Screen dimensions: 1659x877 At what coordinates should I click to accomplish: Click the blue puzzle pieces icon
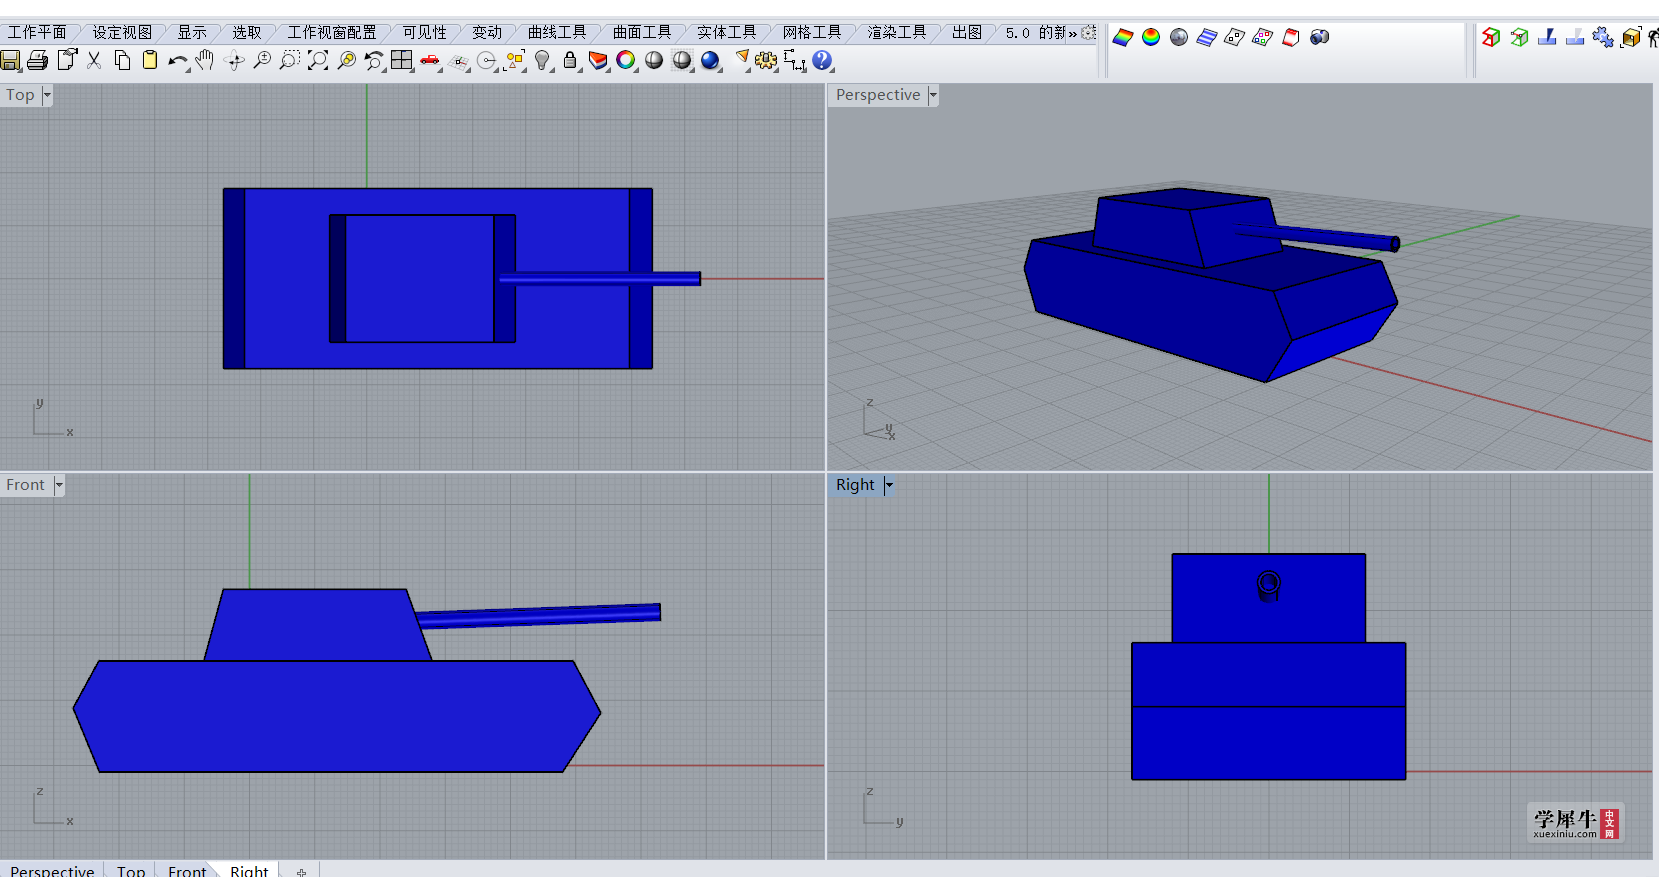[1603, 37]
